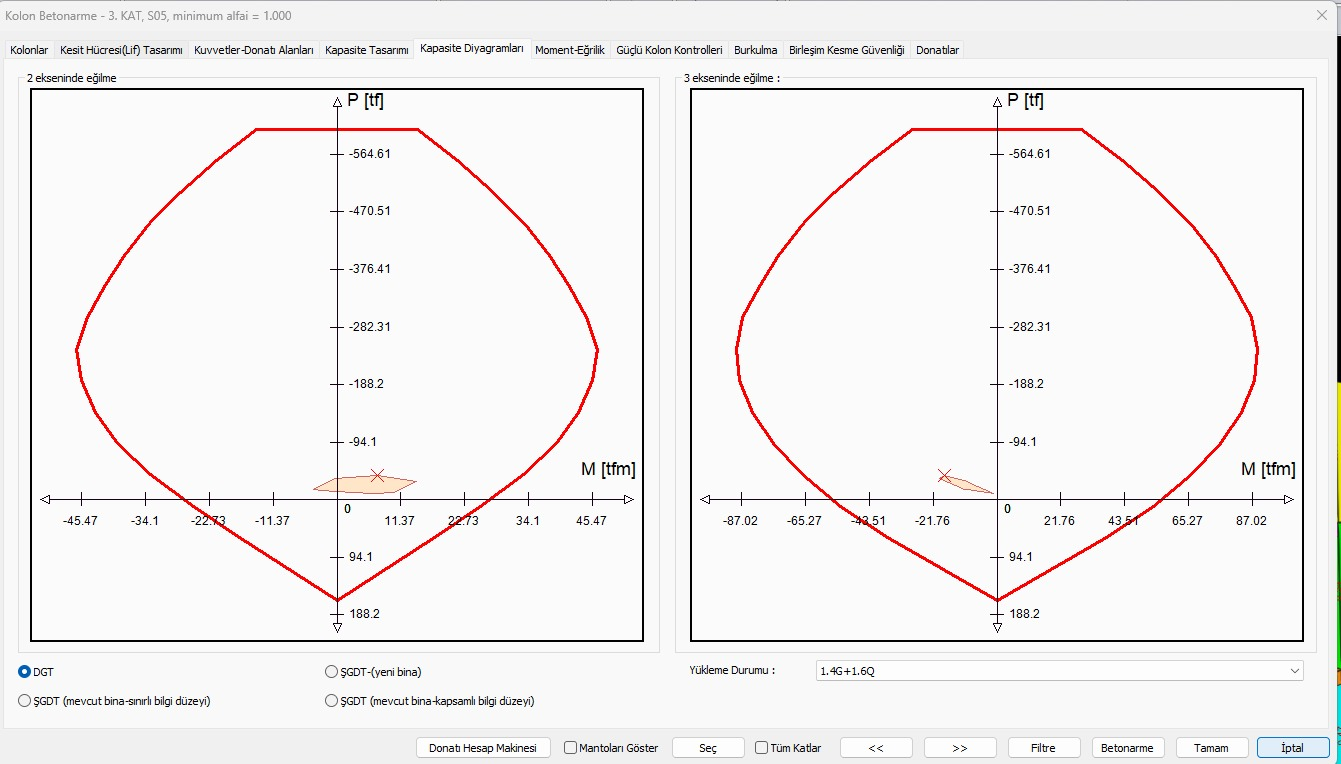The image size is (1341, 764).
Task: Go to previous column with << button
Action: [x=876, y=748]
